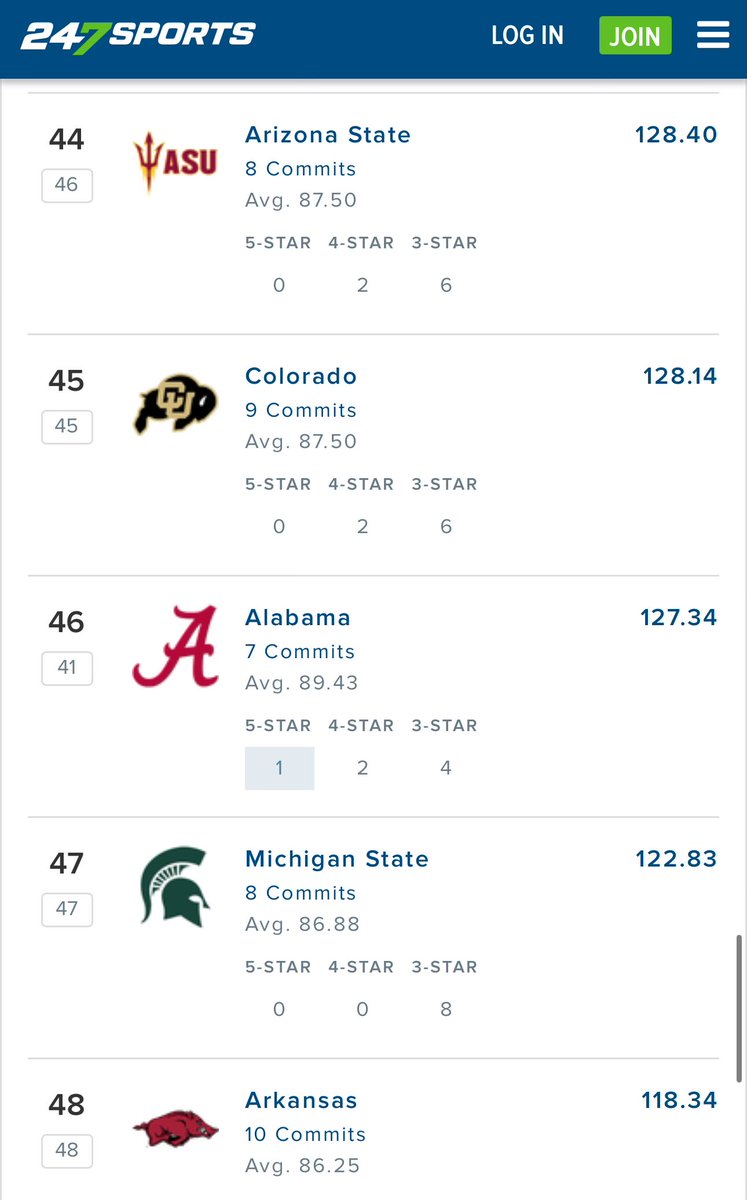Select the Arkansas Razorback logo
The height and width of the screenshot is (1200, 747).
(175, 1130)
